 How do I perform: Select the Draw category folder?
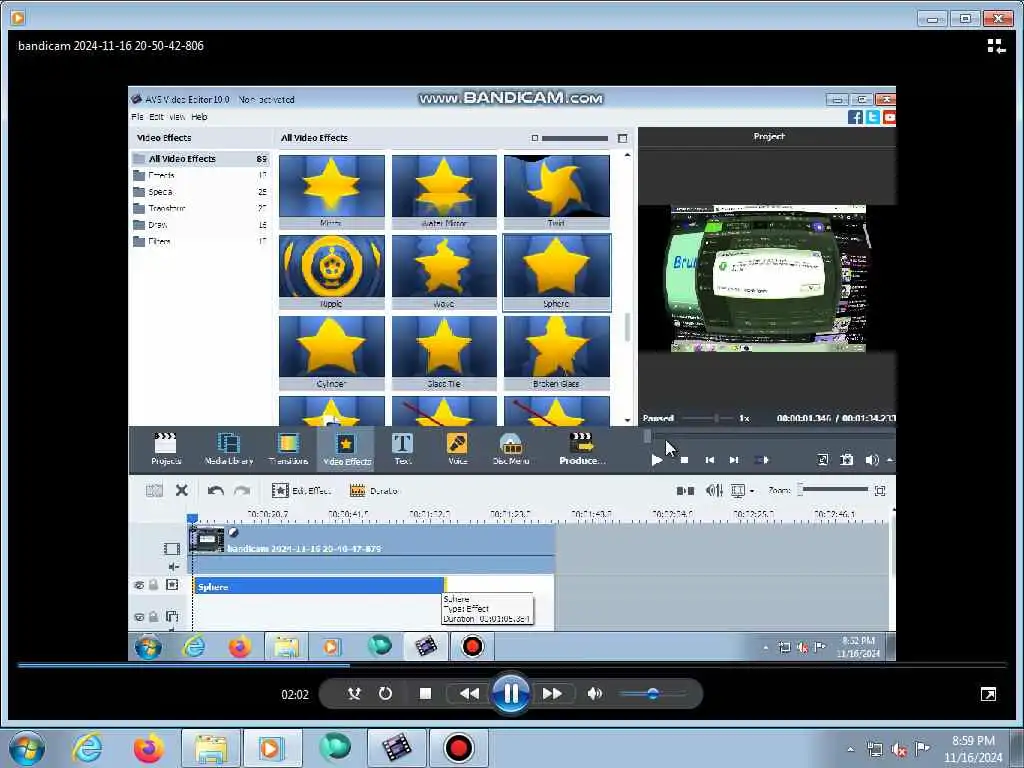[x=200, y=225]
